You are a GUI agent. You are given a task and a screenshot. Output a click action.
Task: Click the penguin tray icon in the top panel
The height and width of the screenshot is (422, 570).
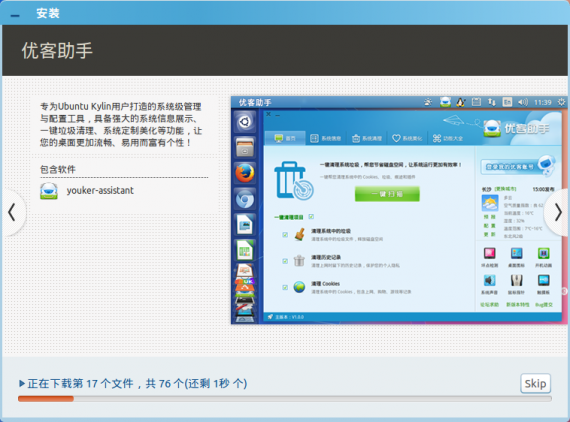461,102
